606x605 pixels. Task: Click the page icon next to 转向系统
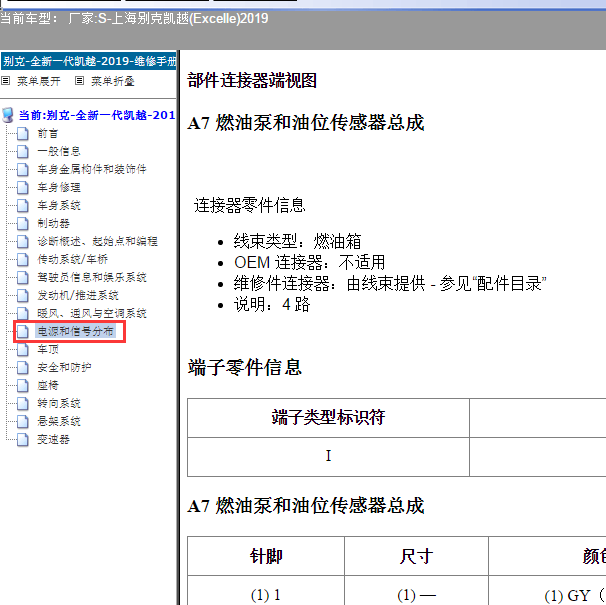pos(23,403)
